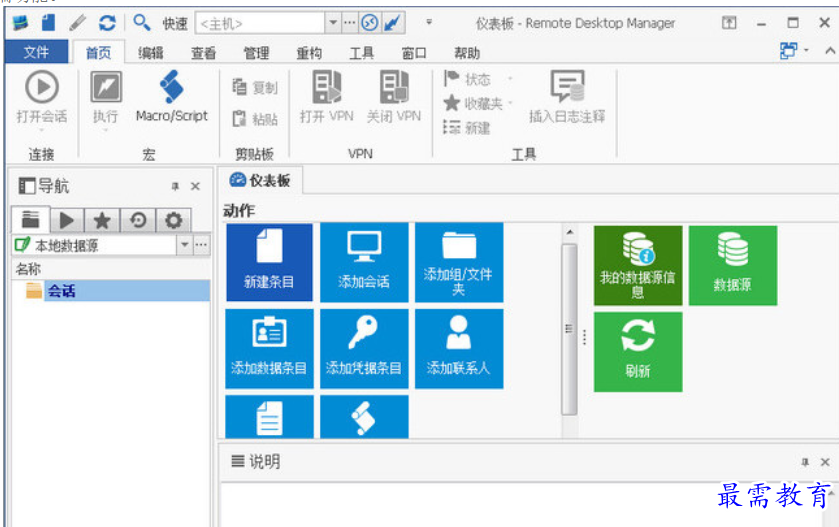The height and width of the screenshot is (527, 839).
Task: Click the 执行 ribbon button
Action: tap(105, 99)
